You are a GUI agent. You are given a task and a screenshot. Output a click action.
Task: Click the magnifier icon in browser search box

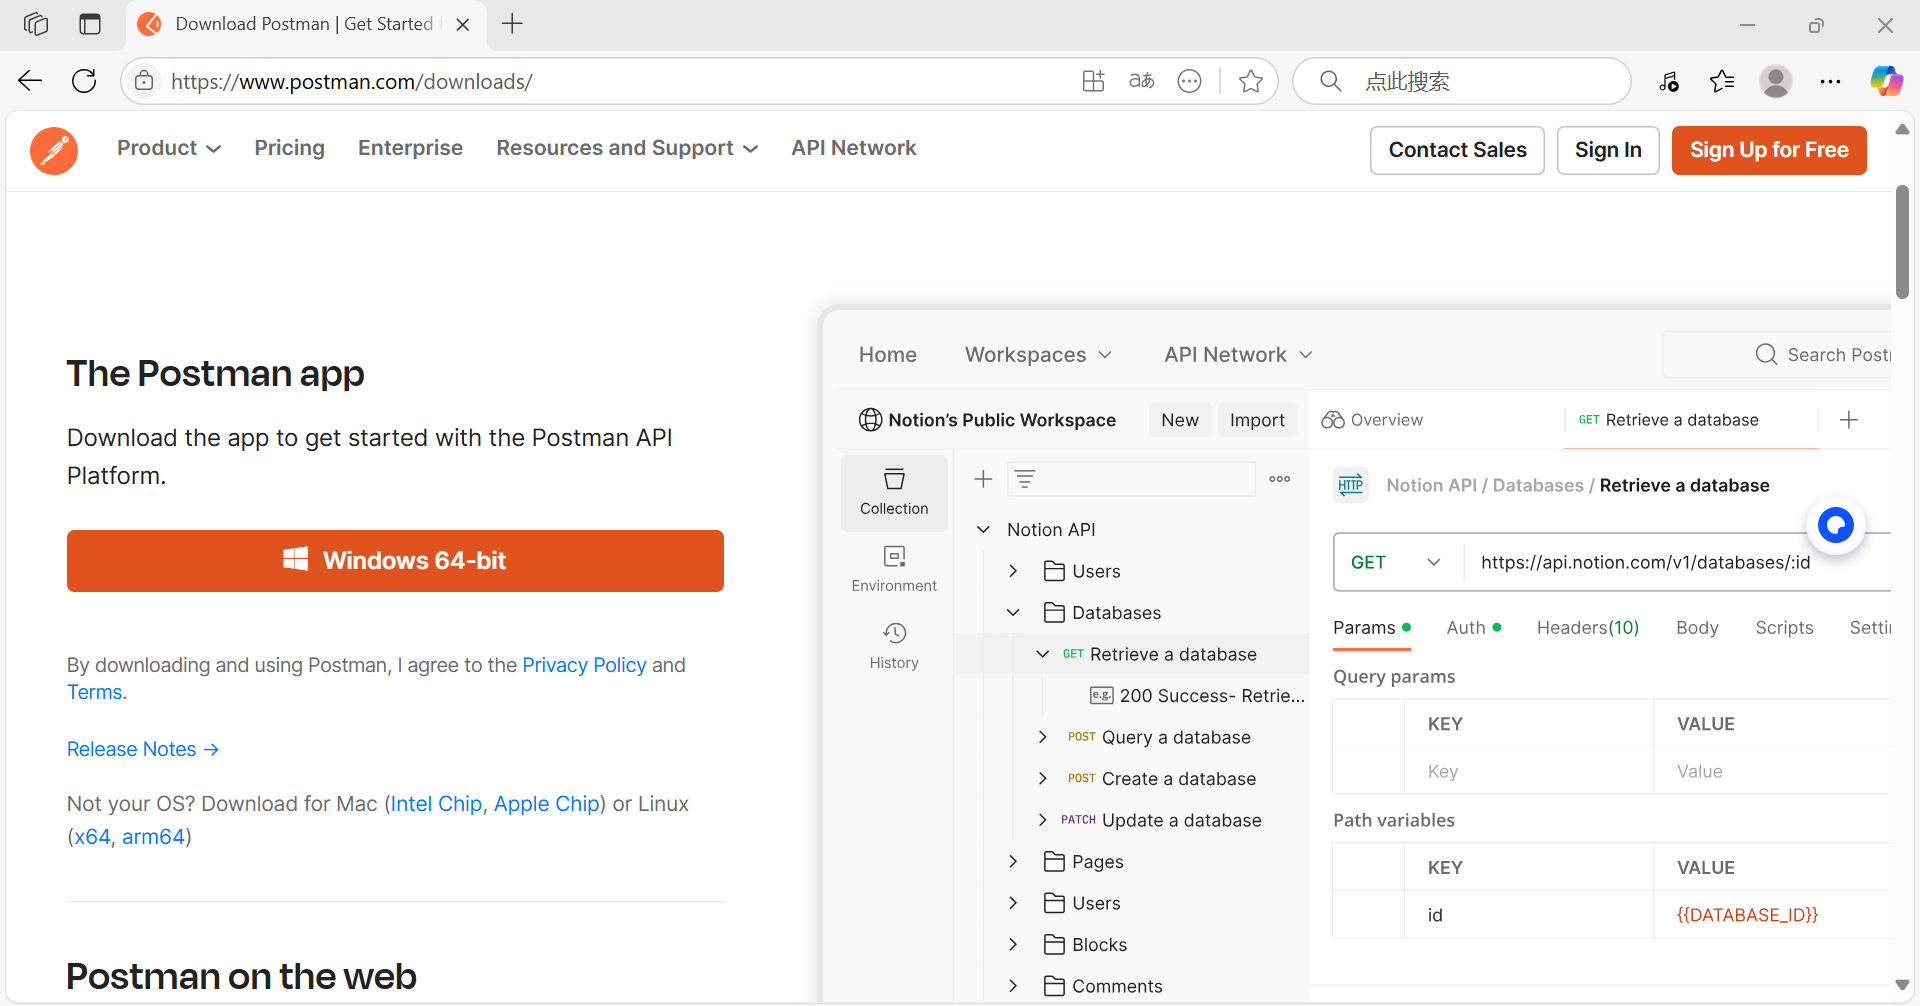1330,81
